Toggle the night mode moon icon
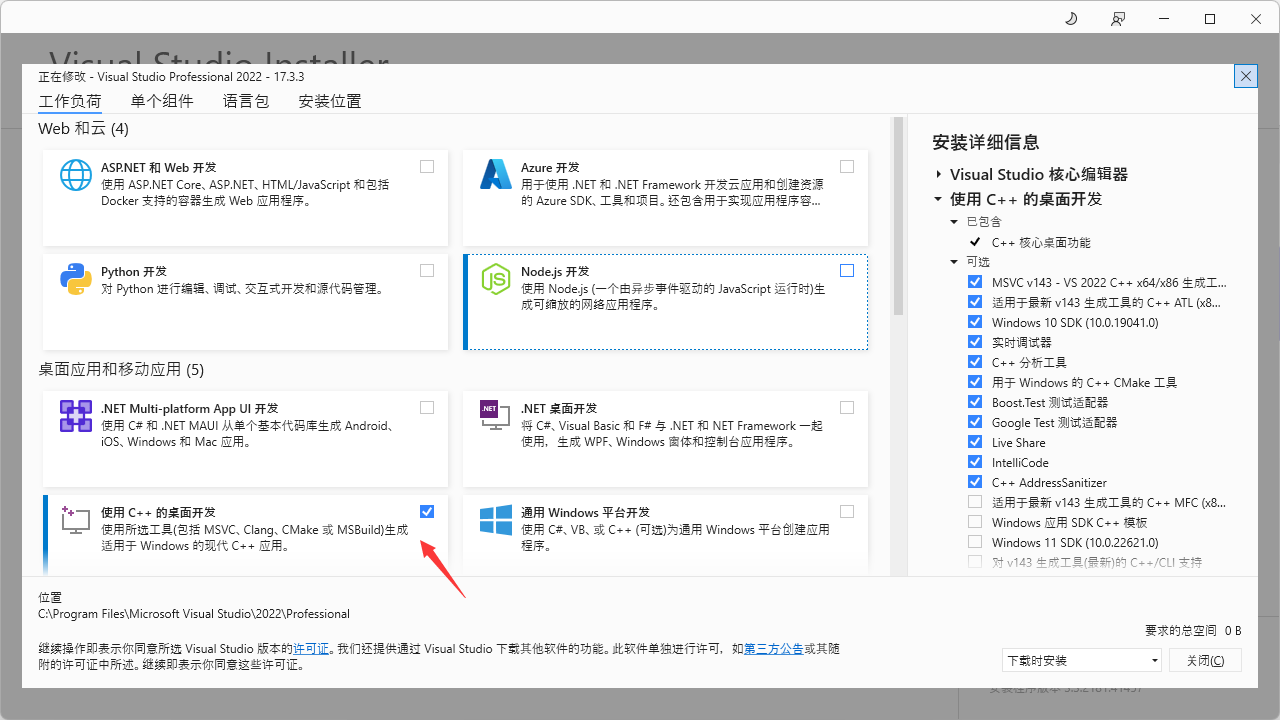This screenshot has width=1280, height=720. [1071, 19]
